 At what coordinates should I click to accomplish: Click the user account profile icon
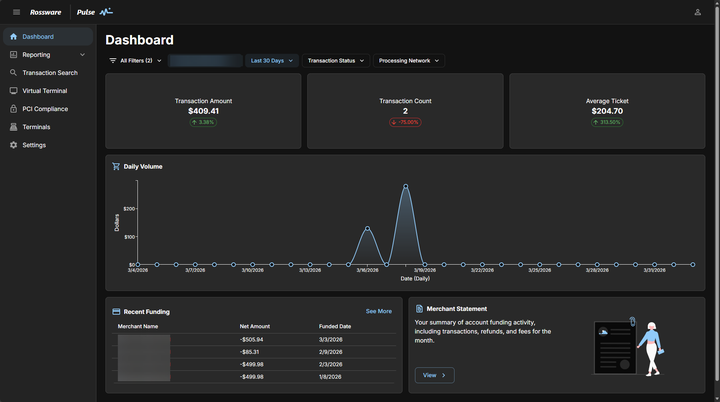[x=697, y=12]
